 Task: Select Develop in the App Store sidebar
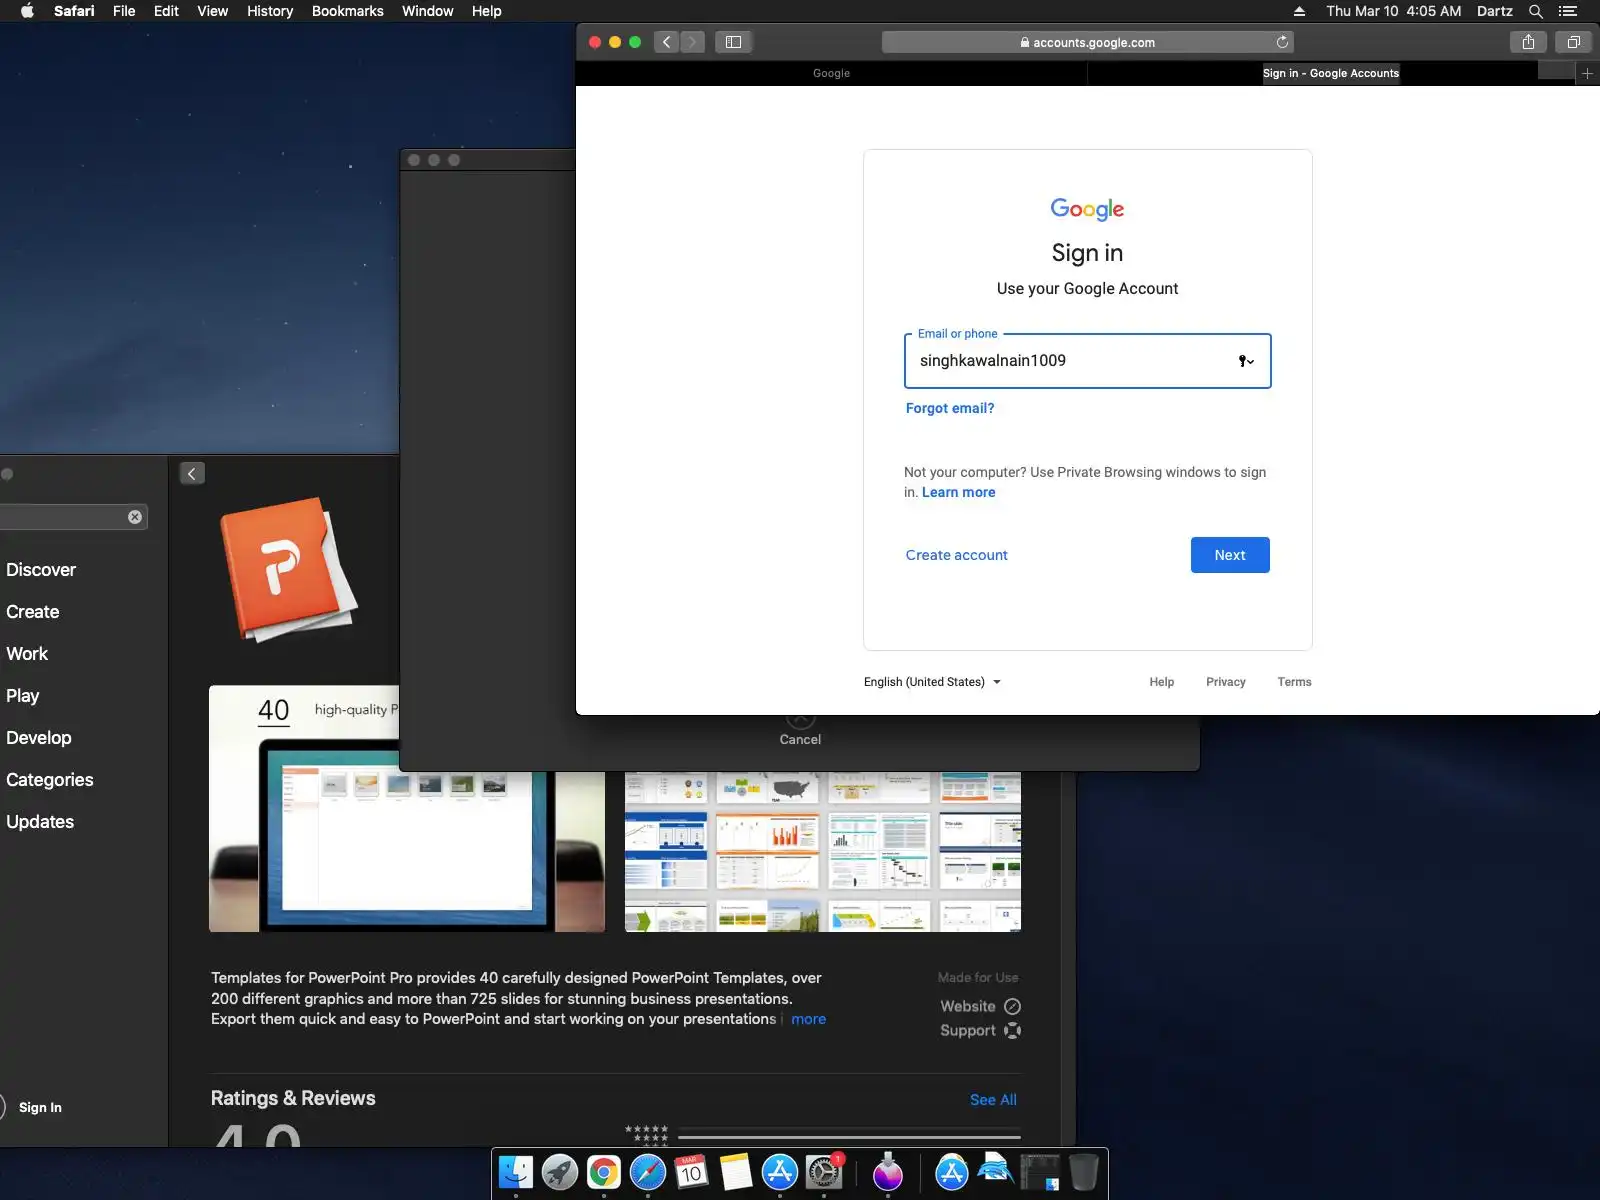pos(39,738)
